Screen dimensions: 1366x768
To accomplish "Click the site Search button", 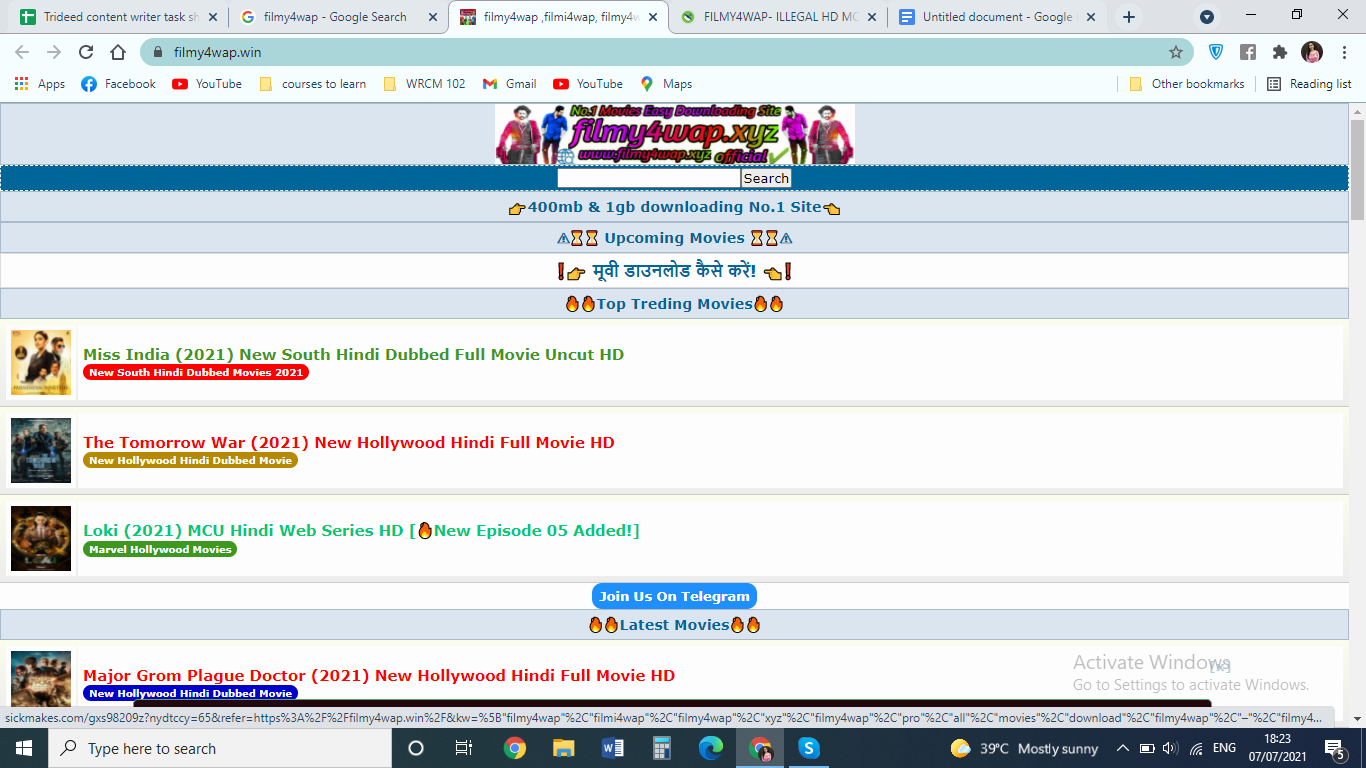I will pos(766,178).
